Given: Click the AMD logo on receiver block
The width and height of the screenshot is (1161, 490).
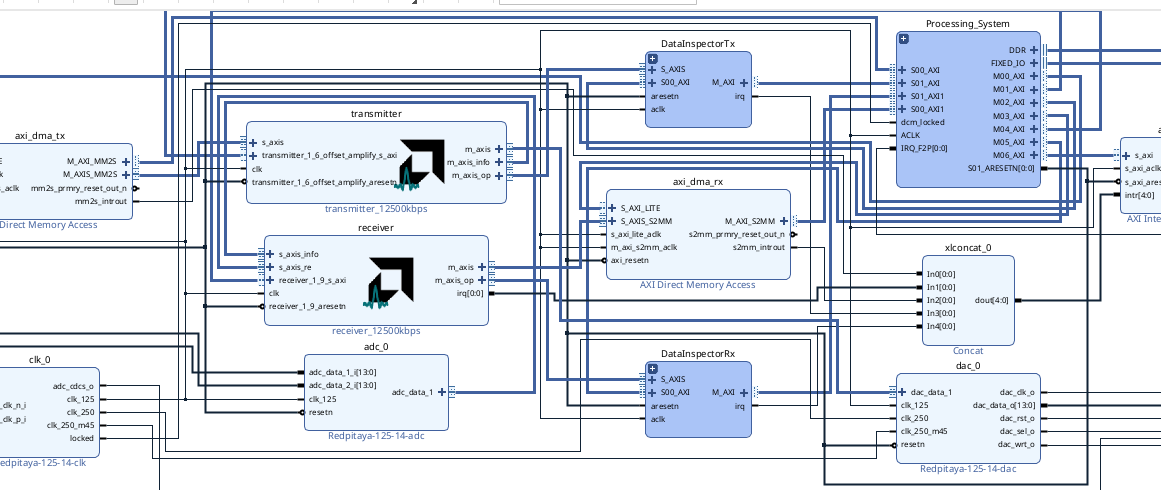Looking at the screenshot, I should (x=390, y=282).
